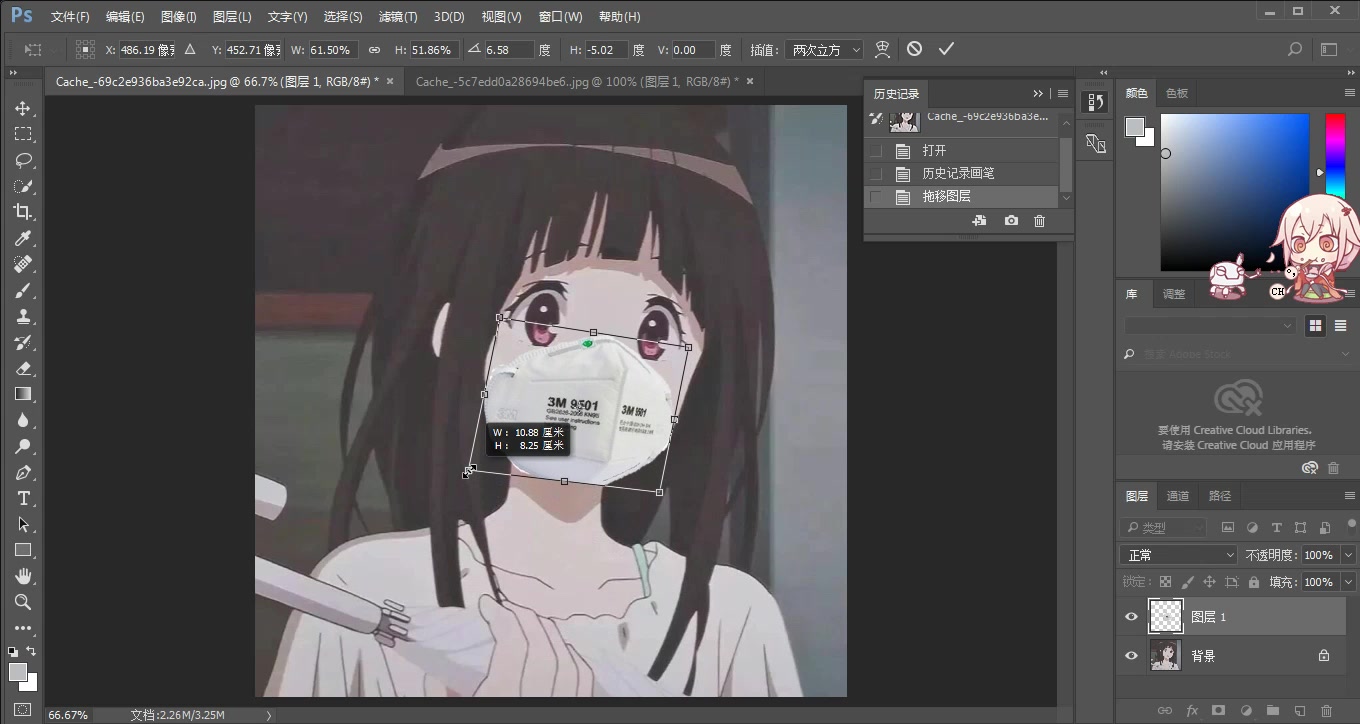1360x724 pixels.
Task: Select the Horizontal Type tool
Action: pos(23,498)
